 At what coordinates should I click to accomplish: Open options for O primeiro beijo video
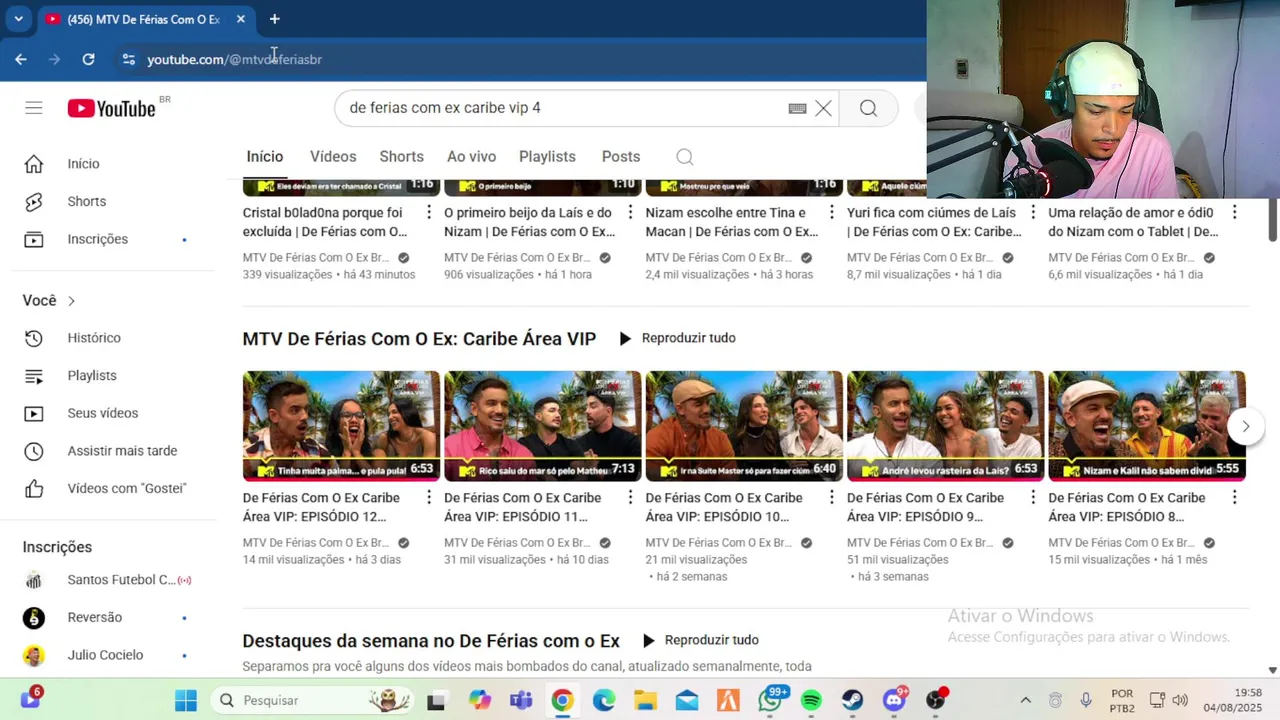[630, 212]
